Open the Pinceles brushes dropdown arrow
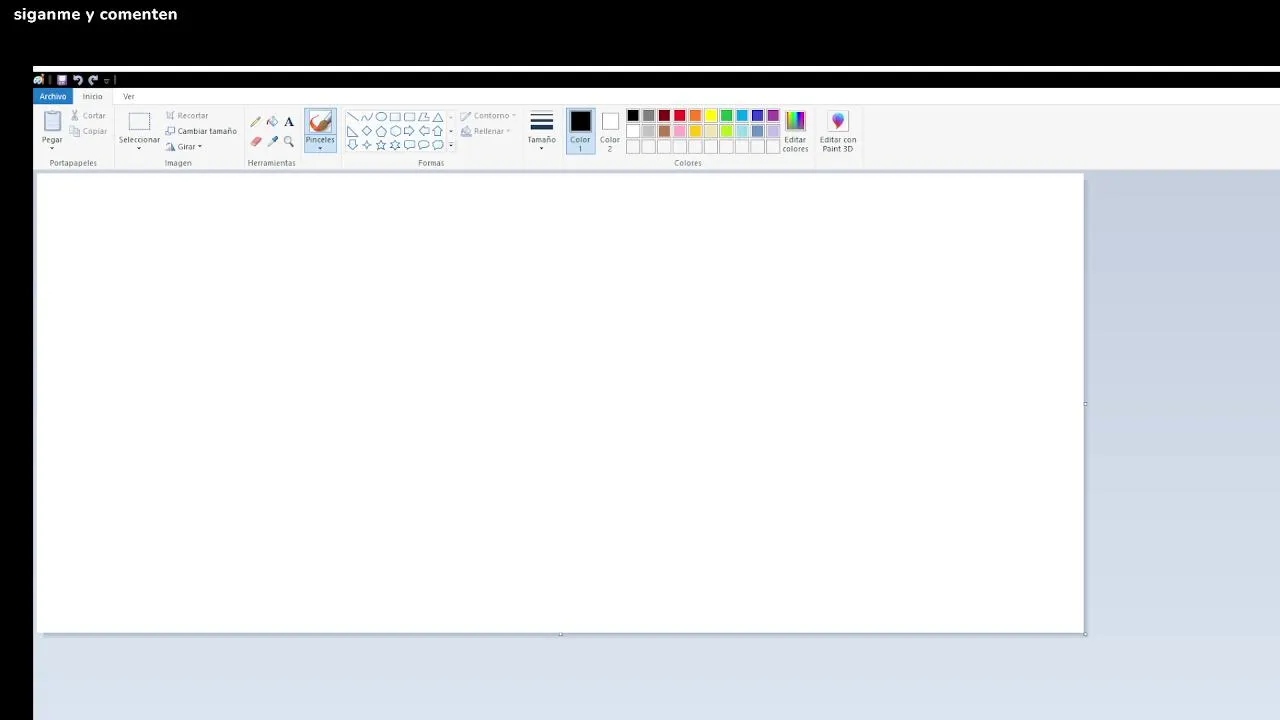Viewport: 1280px width, 720px height. (x=320, y=148)
